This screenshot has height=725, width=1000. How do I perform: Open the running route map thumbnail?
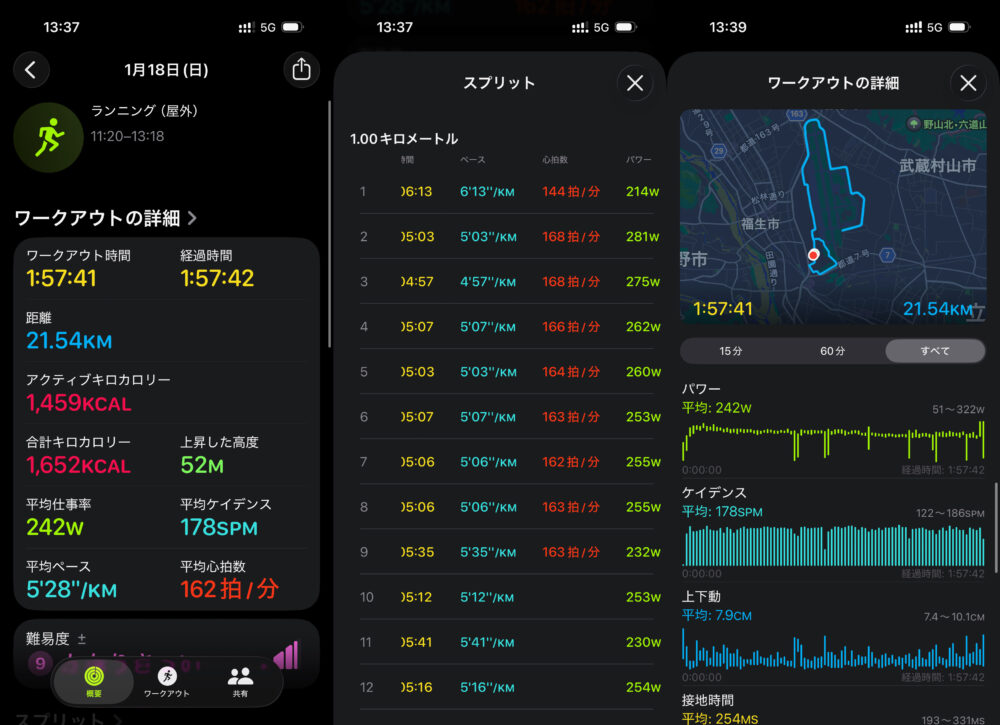click(x=833, y=216)
